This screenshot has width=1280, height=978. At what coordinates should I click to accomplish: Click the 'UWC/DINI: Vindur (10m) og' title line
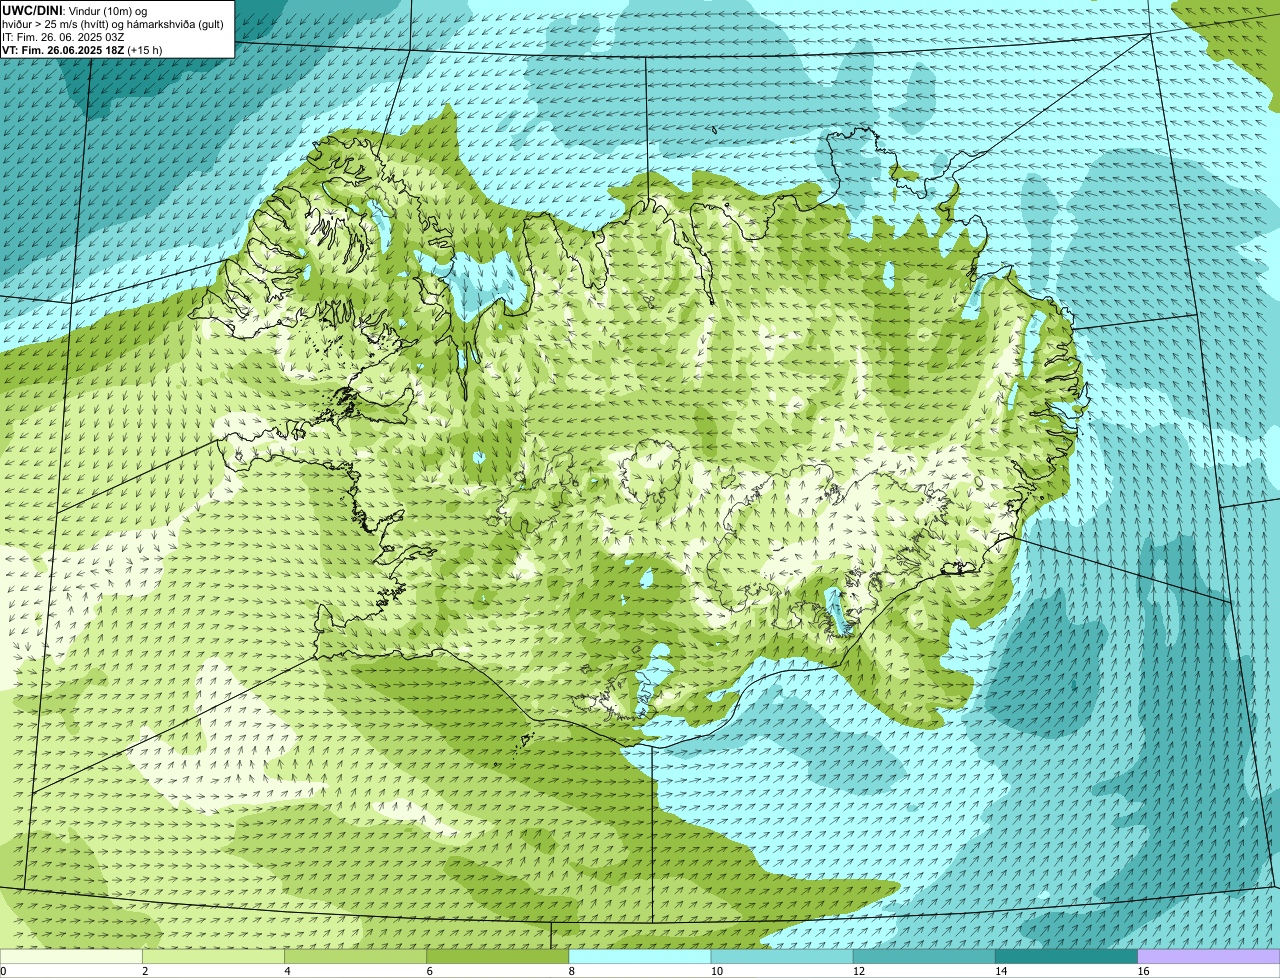tap(74, 10)
